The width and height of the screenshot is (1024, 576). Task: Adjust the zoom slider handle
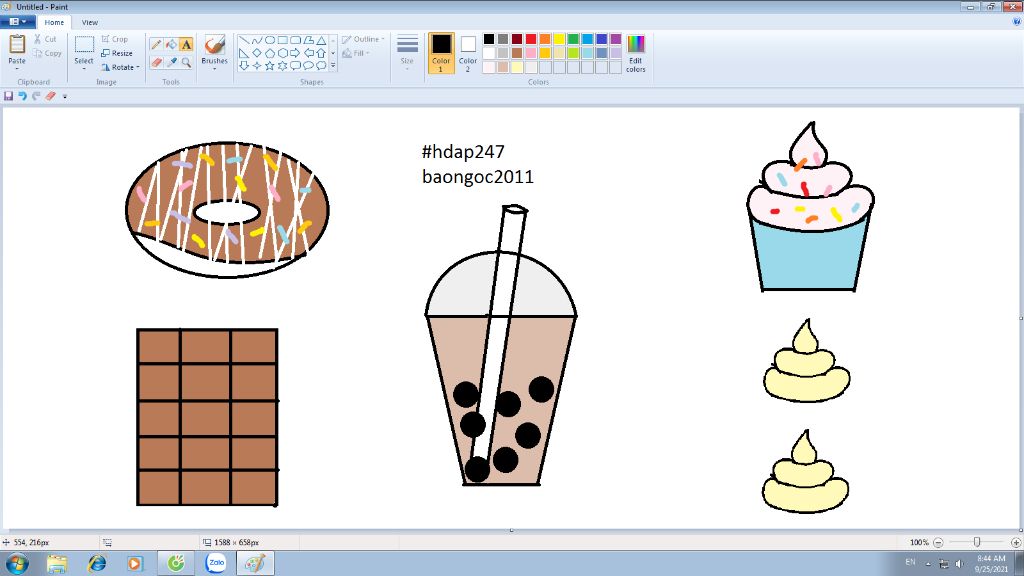[x=977, y=542]
